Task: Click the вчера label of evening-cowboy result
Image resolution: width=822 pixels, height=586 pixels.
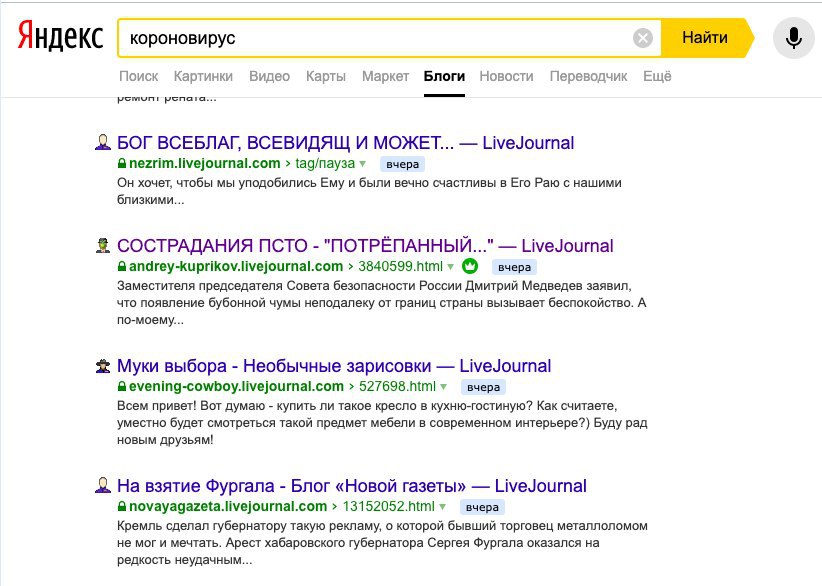Action: (483, 387)
